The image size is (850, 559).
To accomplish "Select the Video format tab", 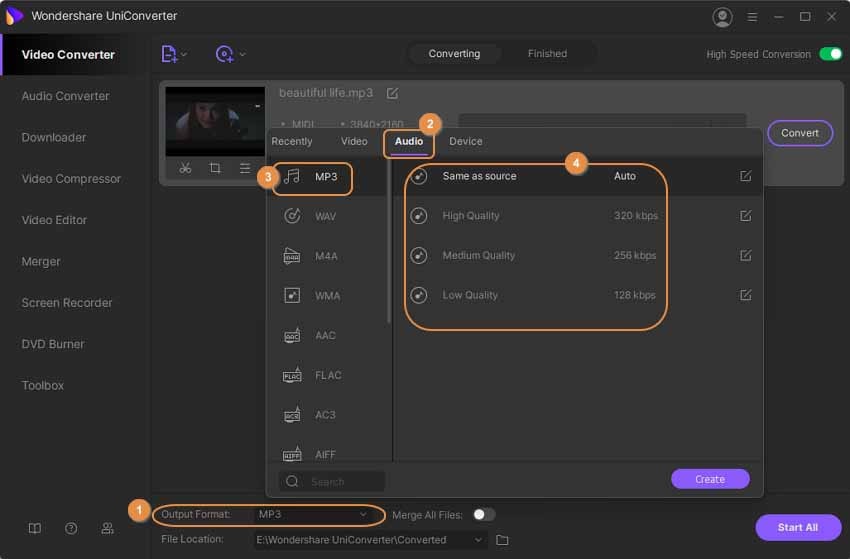I will coord(354,141).
